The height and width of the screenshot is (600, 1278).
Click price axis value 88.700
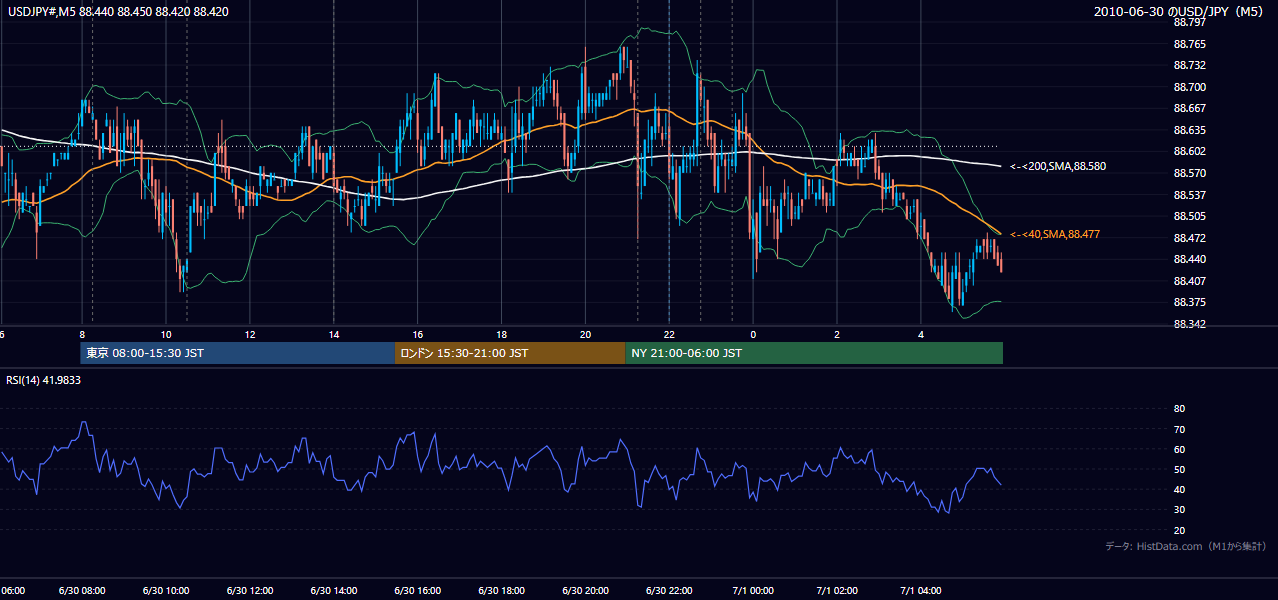click(x=1188, y=87)
